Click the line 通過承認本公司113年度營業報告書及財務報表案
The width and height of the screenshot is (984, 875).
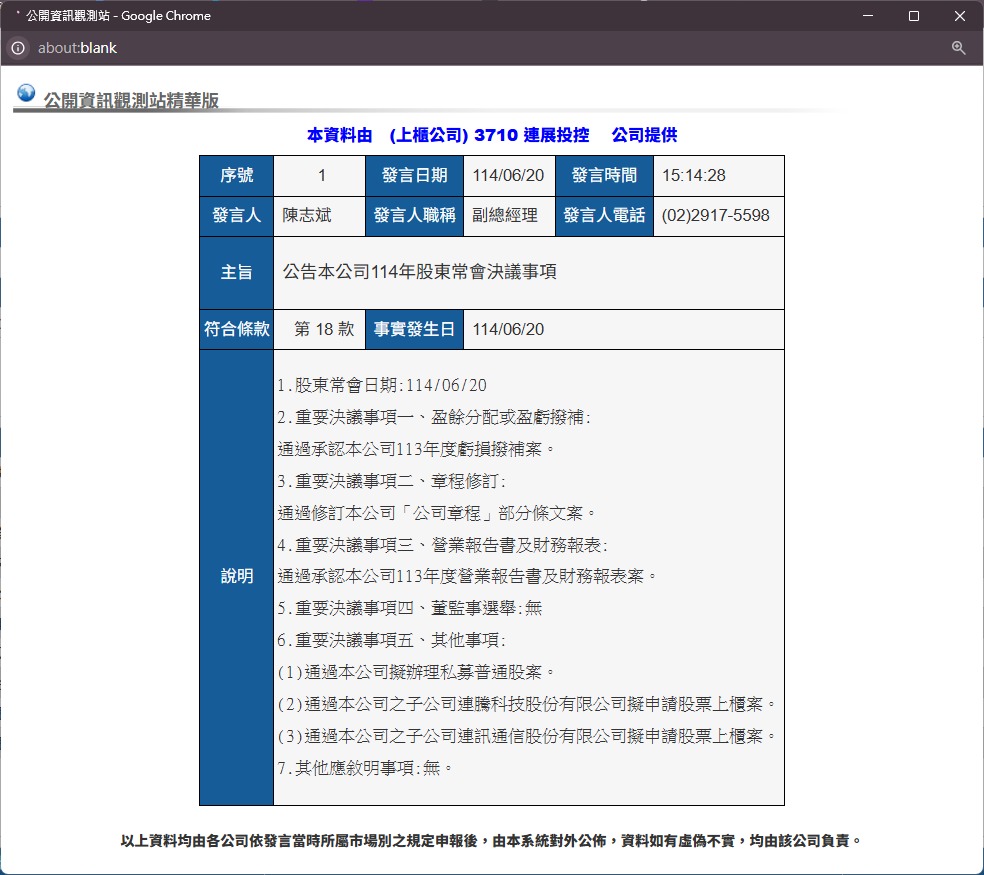[x=467, y=576]
